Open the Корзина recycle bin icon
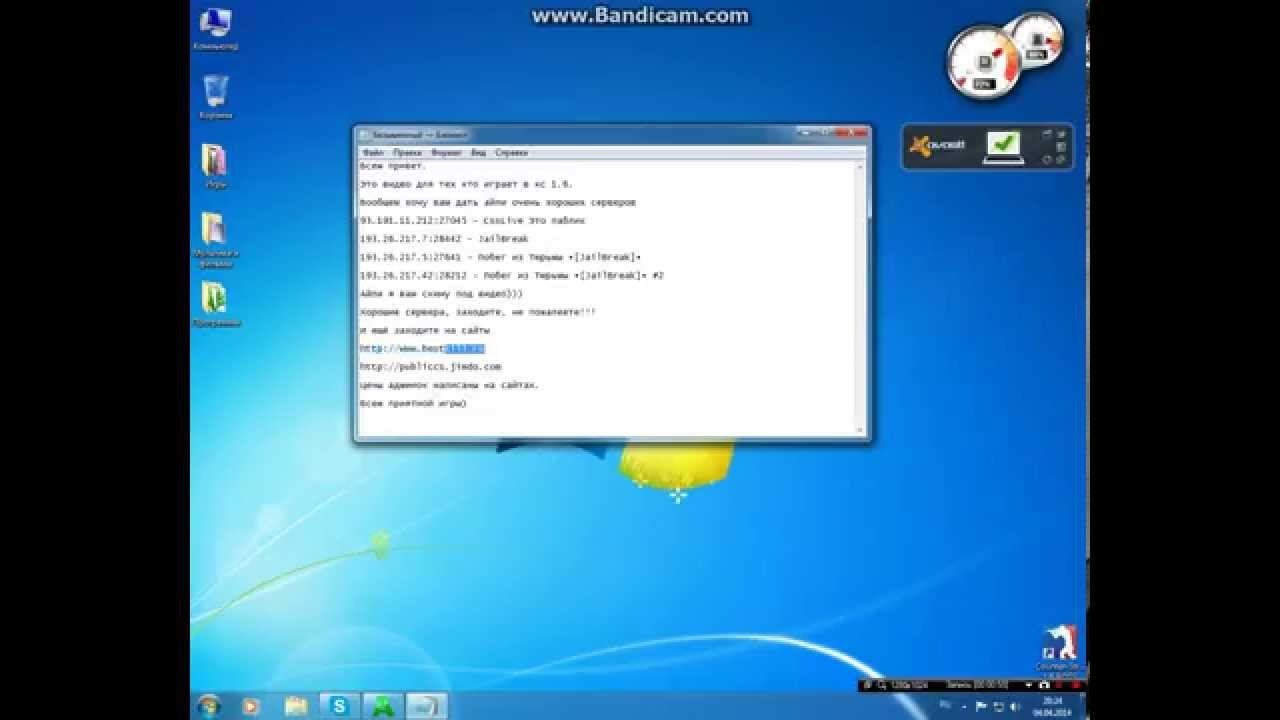This screenshot has height=720, width=1280. coord(215,97)
